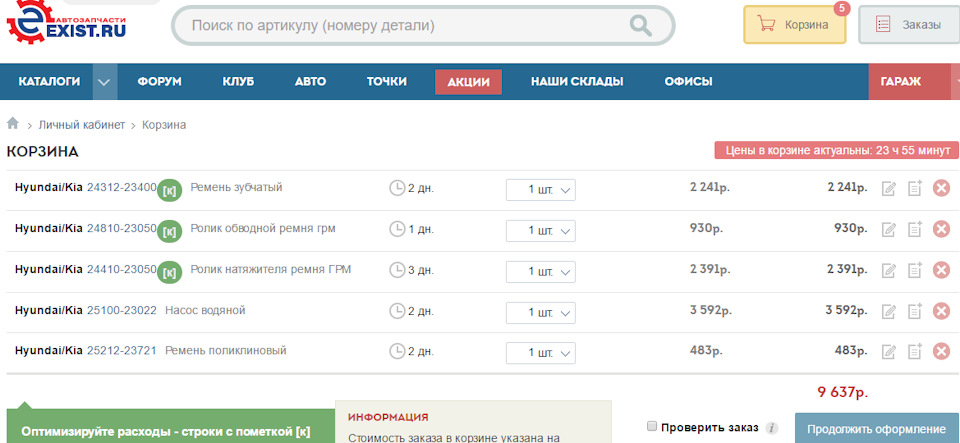Remove Ремень зубчатый from cart
Screen dimensions: 960x443
941,188
